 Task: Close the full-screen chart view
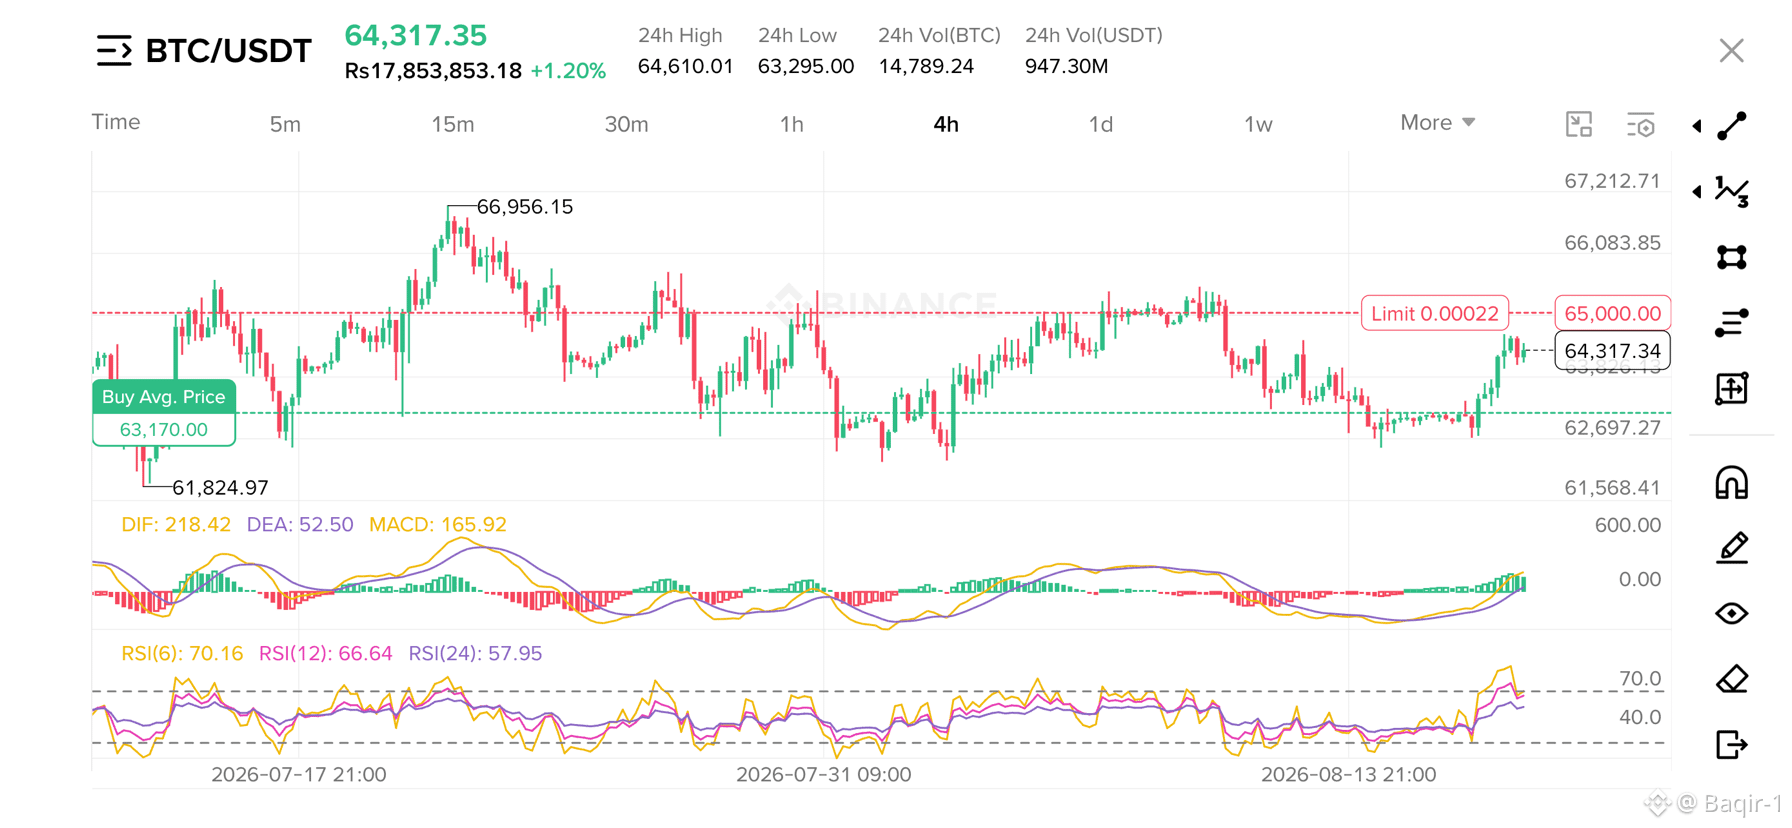1732,50
